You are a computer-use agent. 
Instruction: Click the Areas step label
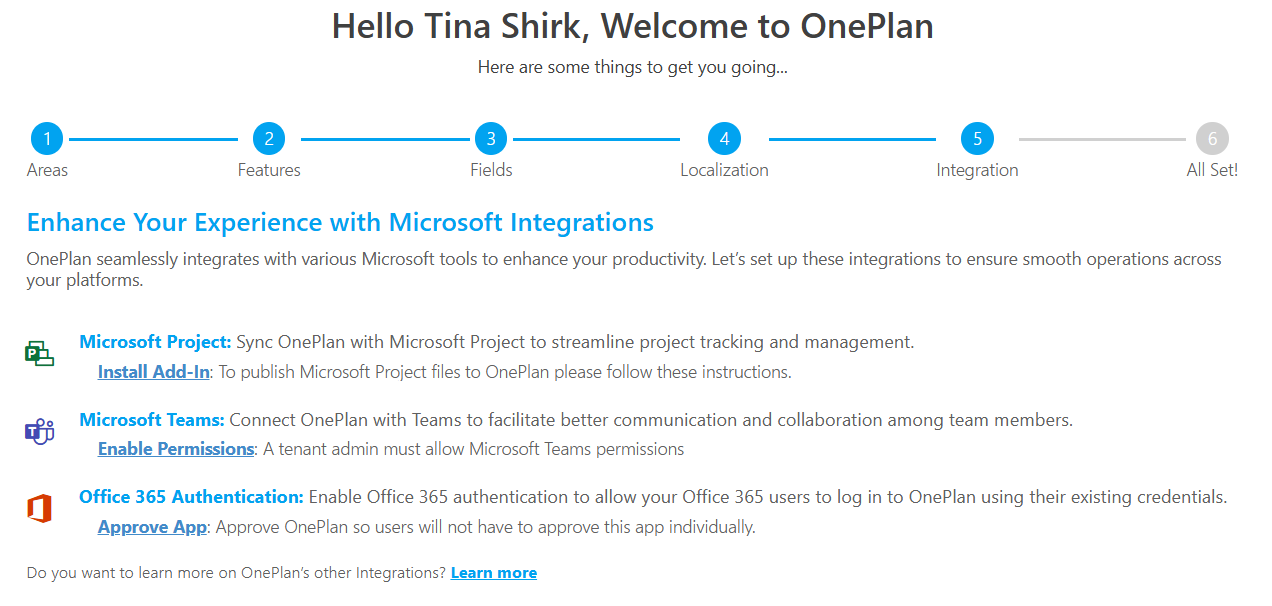point(47,170)
